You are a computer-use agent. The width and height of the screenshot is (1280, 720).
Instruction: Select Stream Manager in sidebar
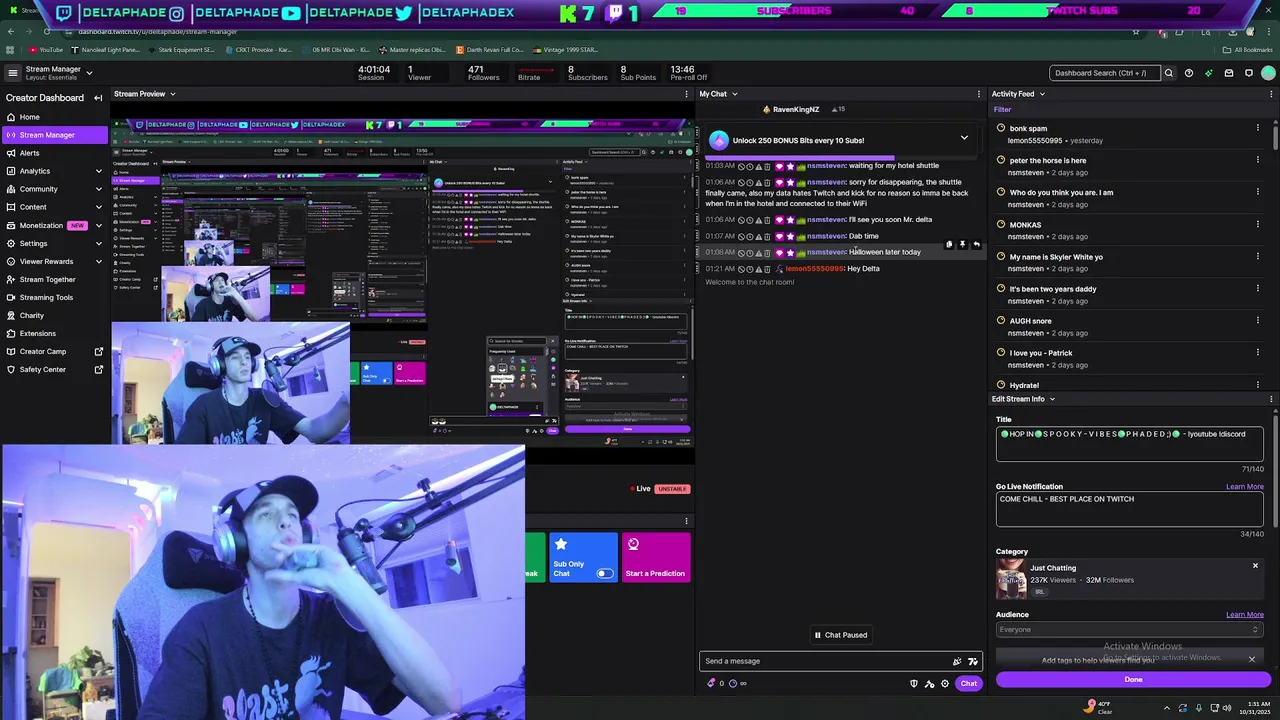[54, 135]
